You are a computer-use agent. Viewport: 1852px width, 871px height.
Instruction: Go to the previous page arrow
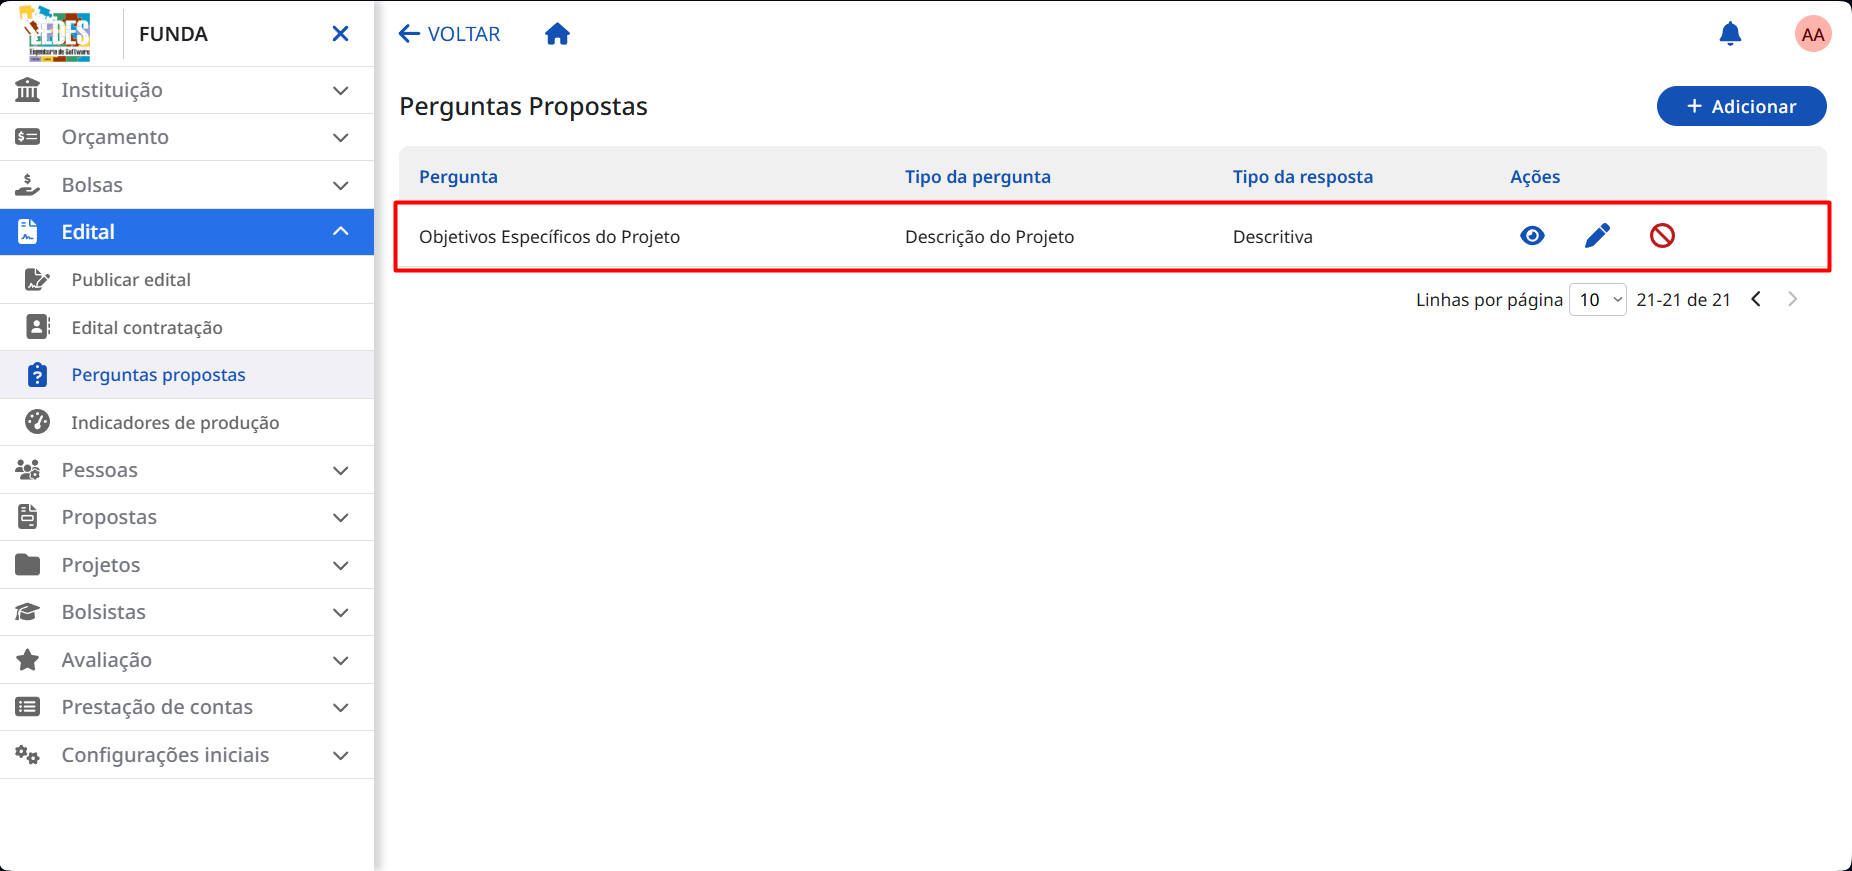pos(1756,299)
